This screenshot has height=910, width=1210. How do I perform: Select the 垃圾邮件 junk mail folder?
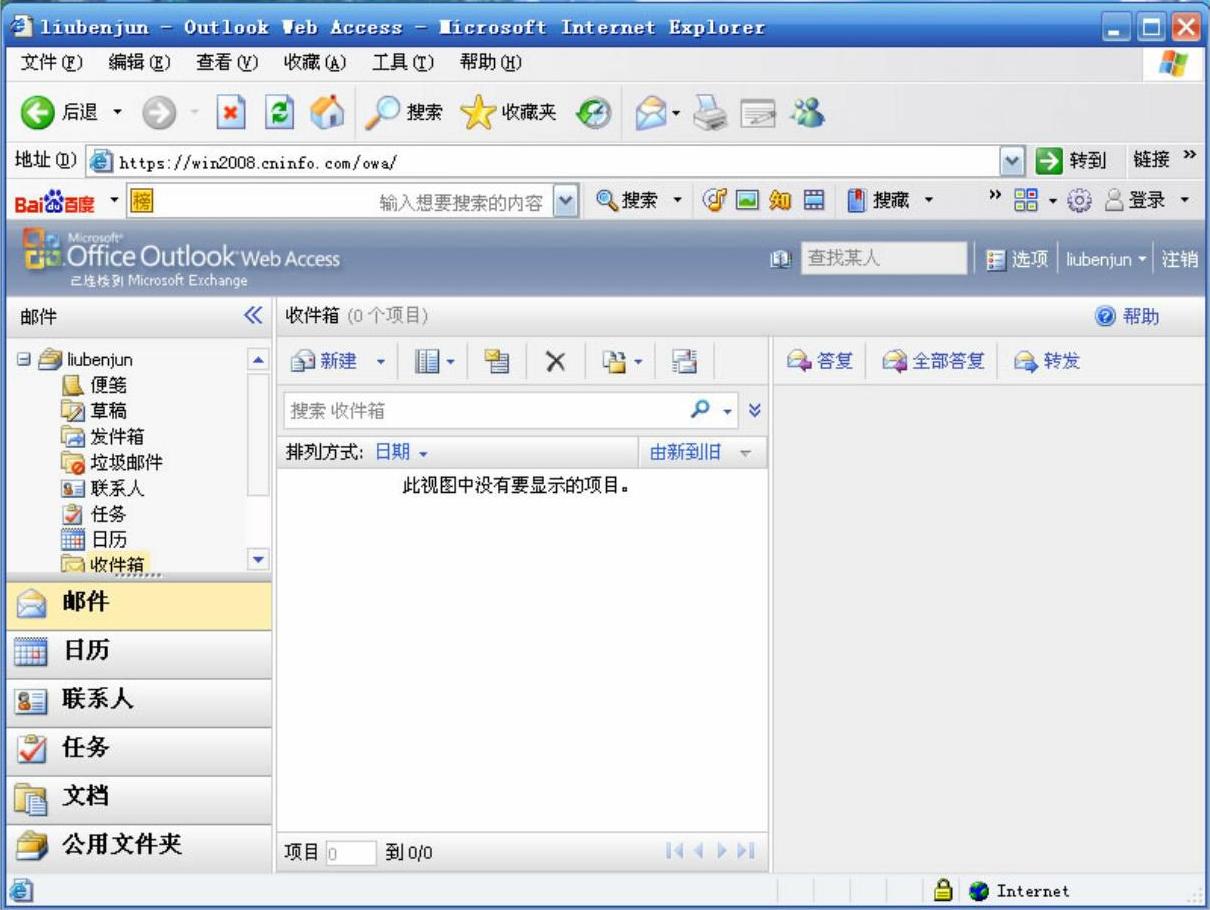coord(112,463)
